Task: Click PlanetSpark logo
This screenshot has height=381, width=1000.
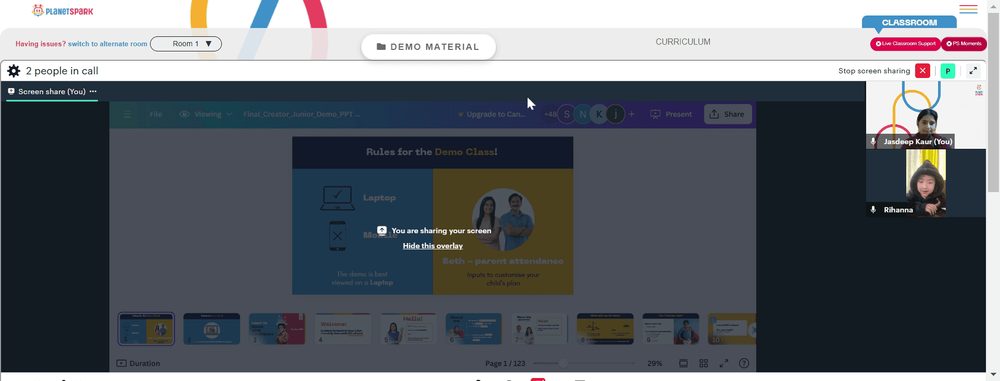Action: click(x=62, y=10)
